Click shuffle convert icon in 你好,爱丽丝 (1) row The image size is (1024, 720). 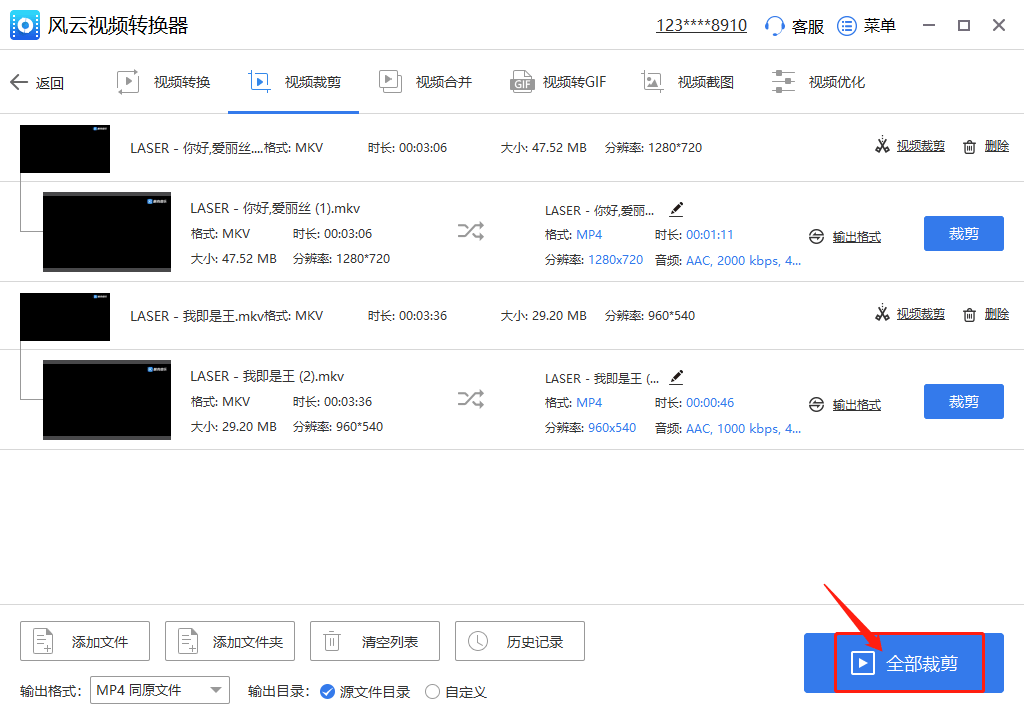click(x=471, y=231)
